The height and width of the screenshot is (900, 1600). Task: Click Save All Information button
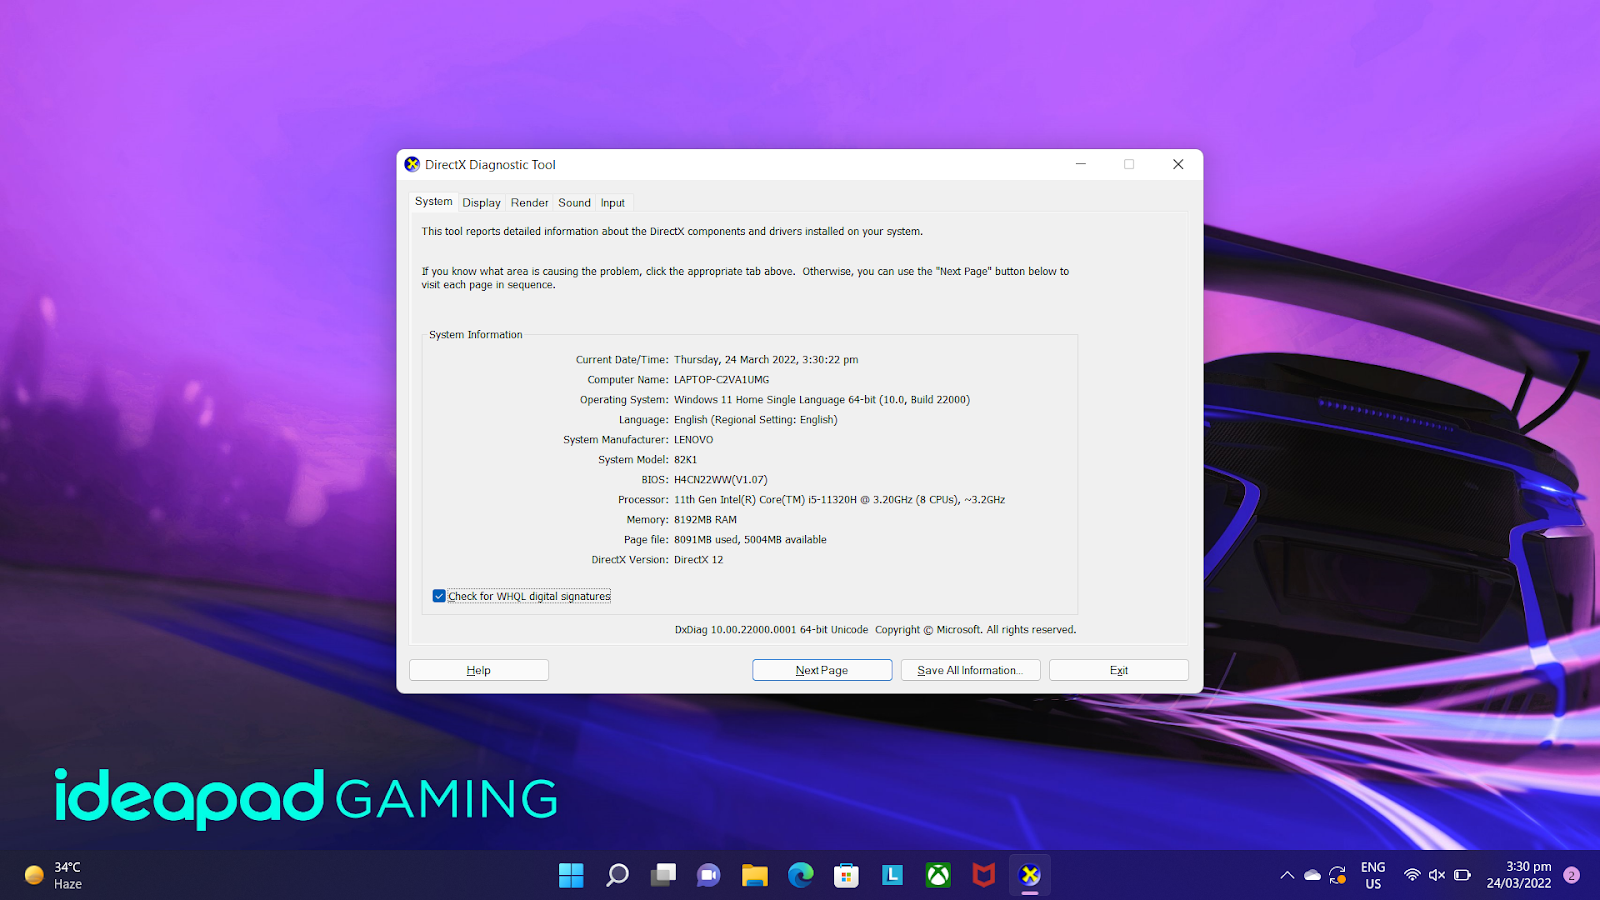971,670
